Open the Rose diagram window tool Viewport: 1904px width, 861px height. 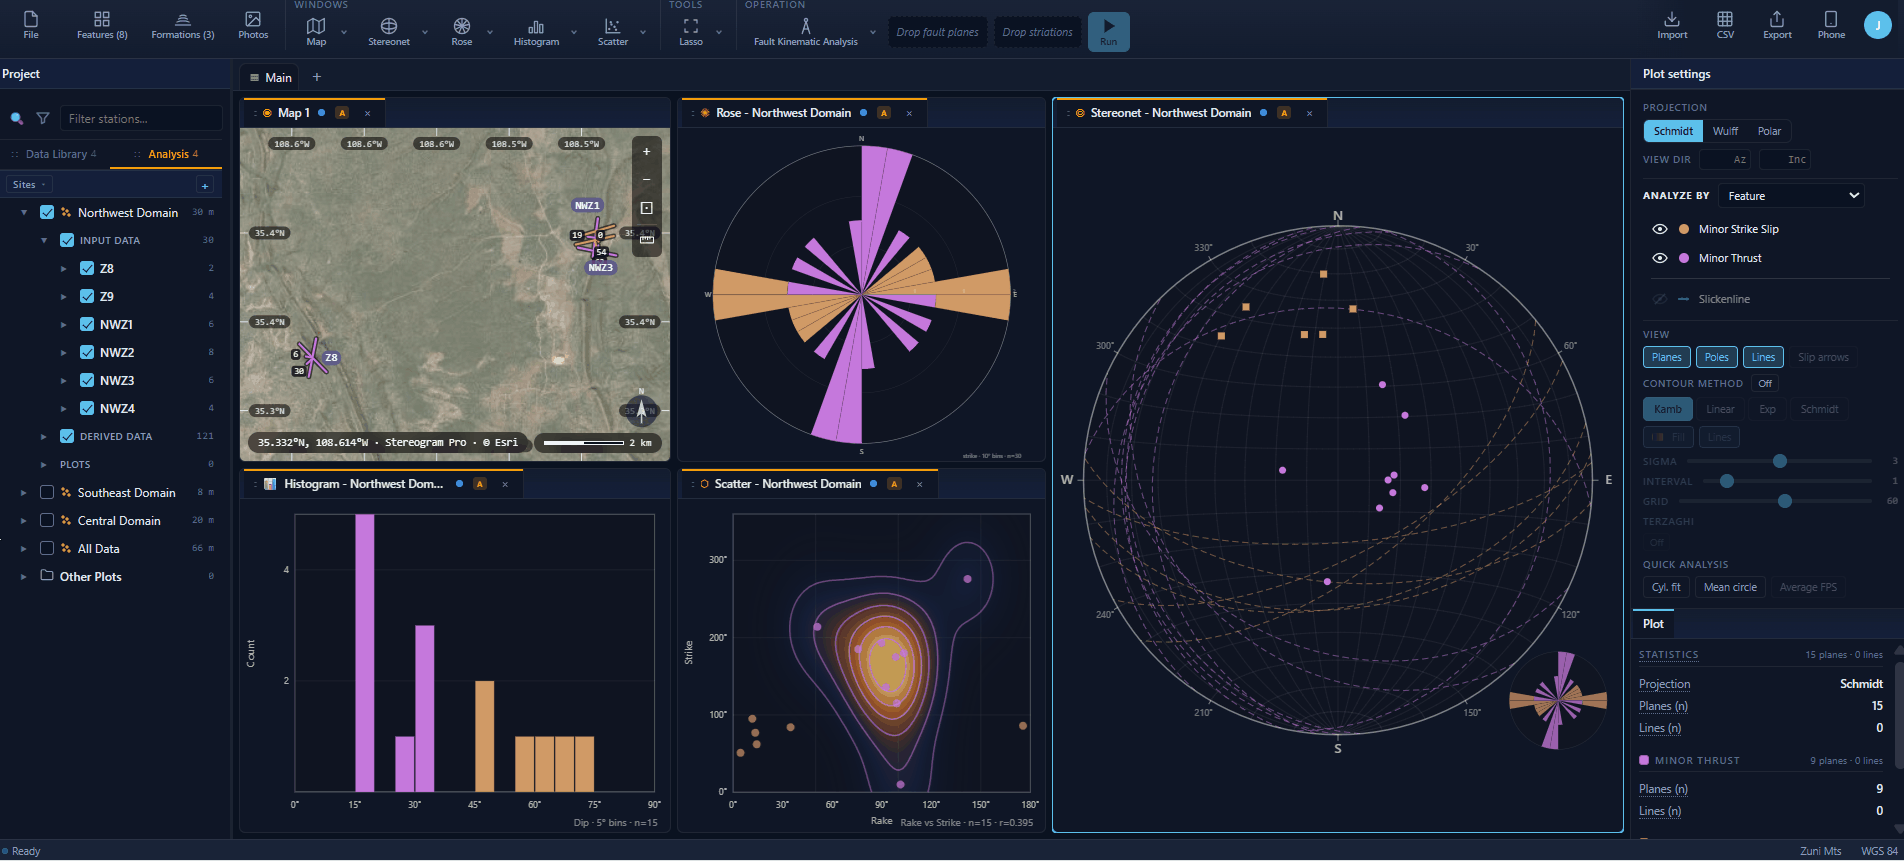[x=461, y=31]
